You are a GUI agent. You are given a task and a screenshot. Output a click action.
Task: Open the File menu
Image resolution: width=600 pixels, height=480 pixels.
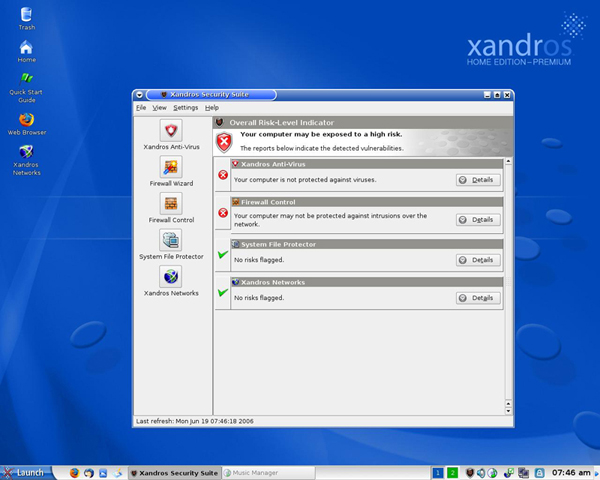coord(141,107)
